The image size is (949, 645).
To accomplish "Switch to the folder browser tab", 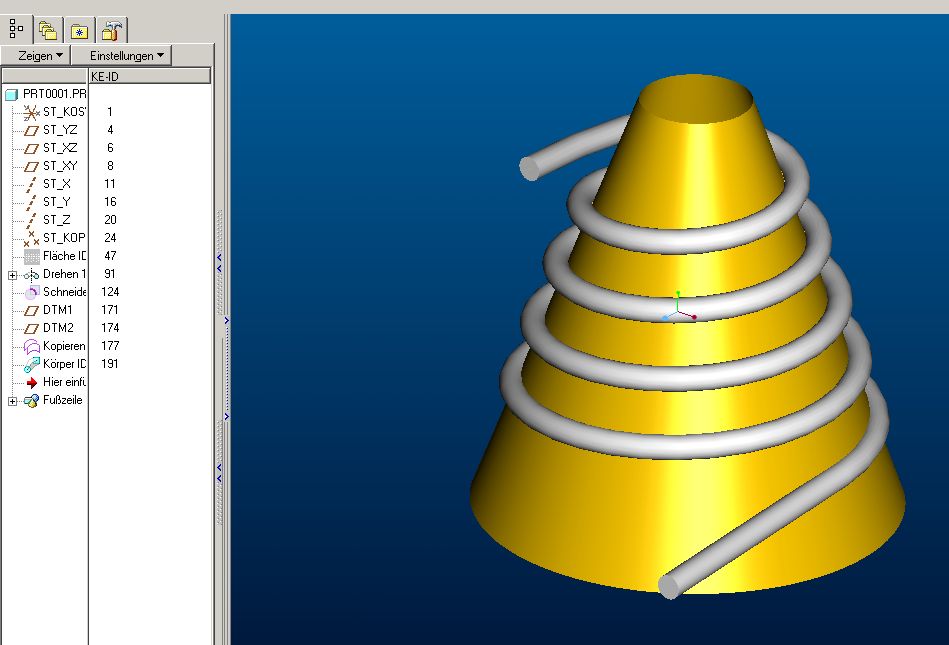I will pos(48,30).
